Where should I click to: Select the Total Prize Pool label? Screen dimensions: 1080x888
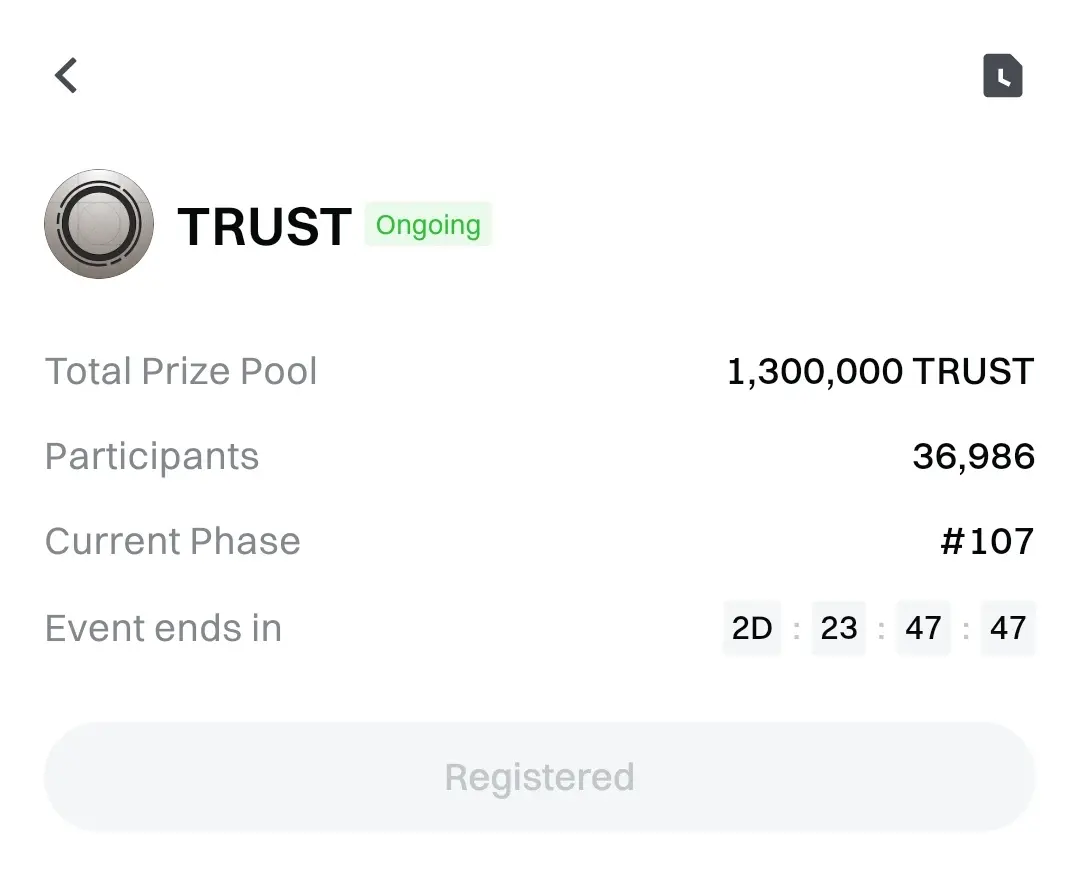click(181, 372)
